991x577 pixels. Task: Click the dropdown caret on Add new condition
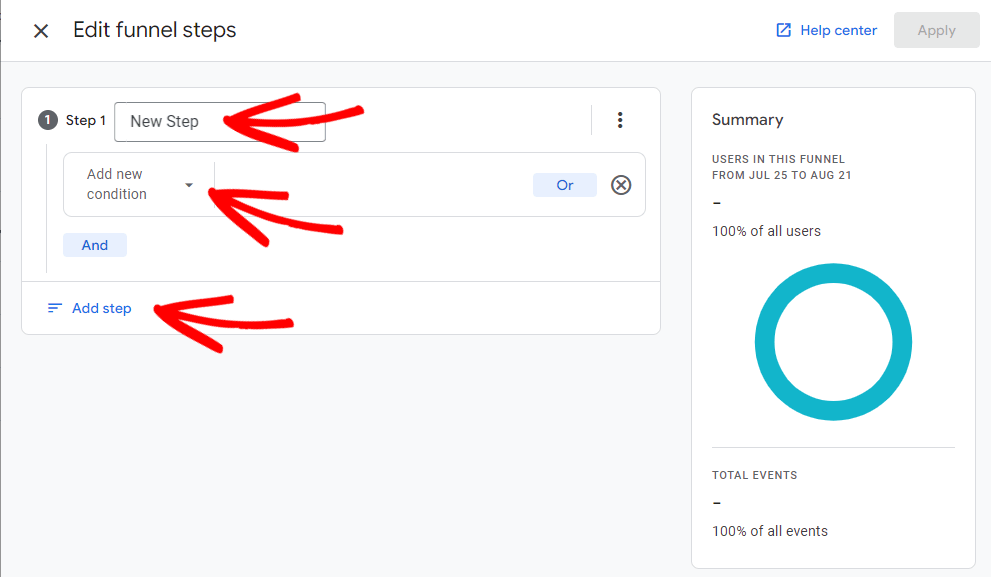188,184
